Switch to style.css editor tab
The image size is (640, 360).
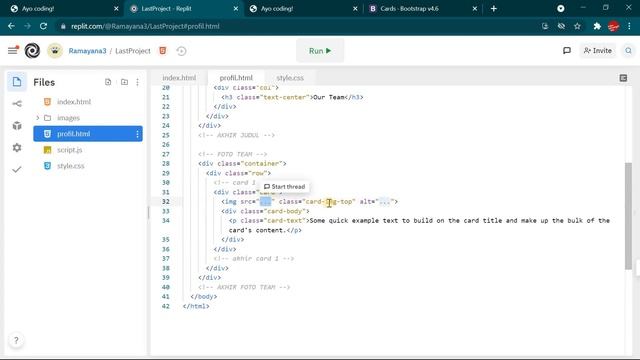pyautogui.click(x=290, y=78)
